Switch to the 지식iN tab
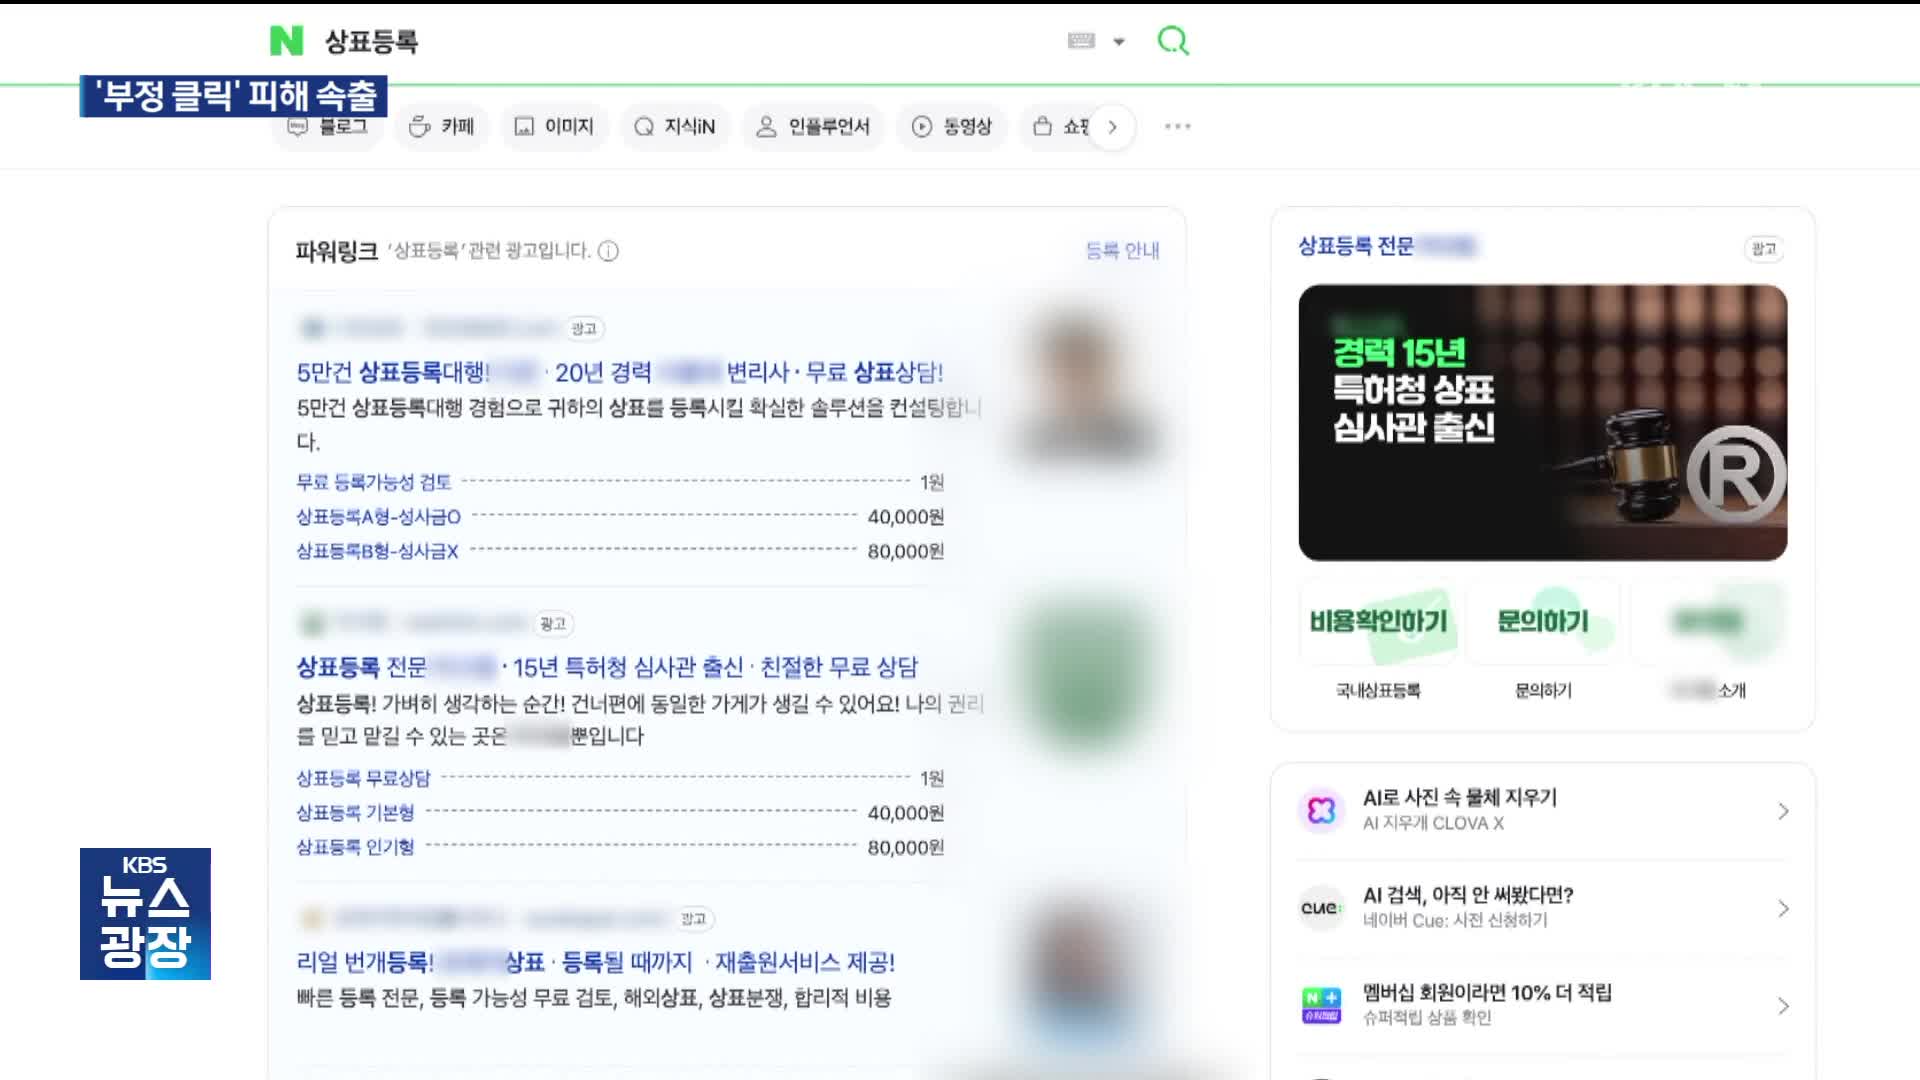Viewport: 1920px width, 1080px height. click(x=675, y=126)
